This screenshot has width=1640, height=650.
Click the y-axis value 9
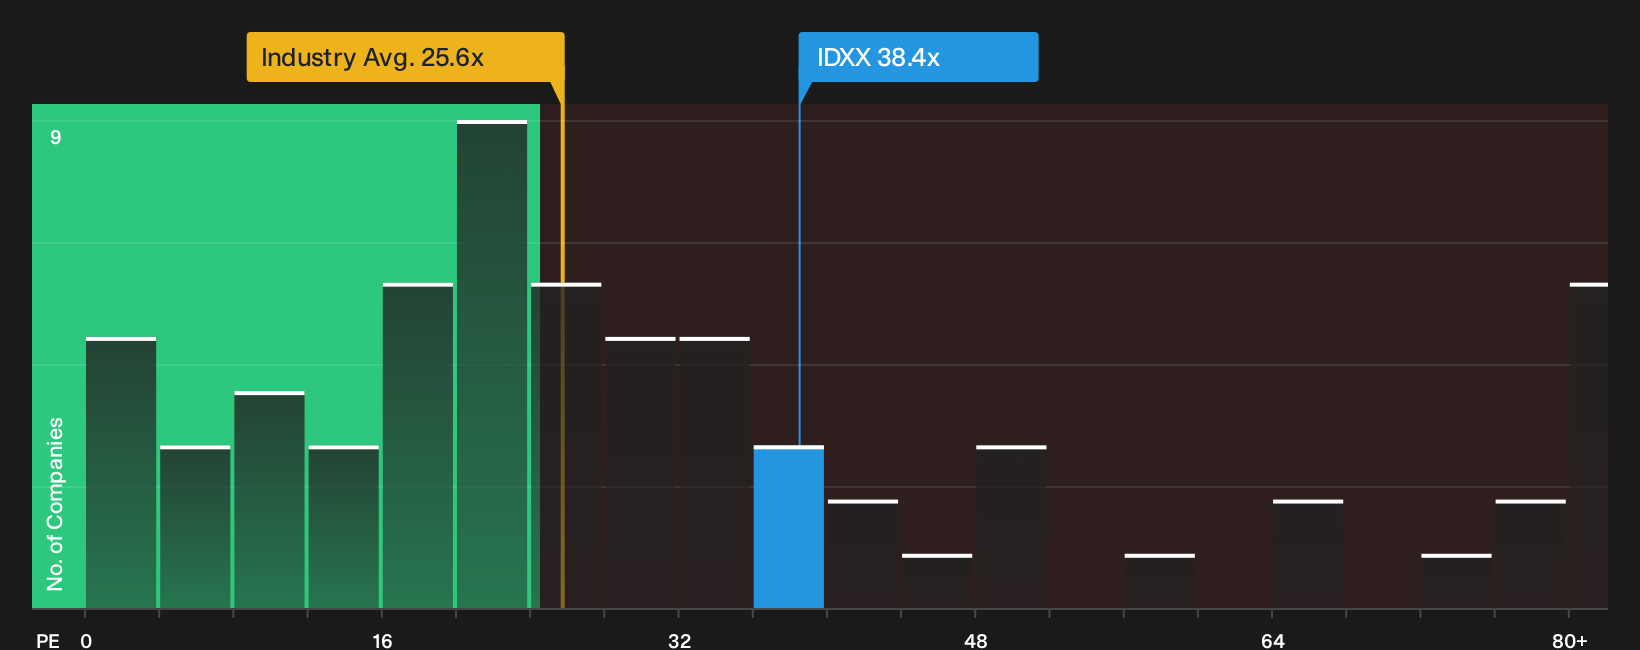pos(56,137)
